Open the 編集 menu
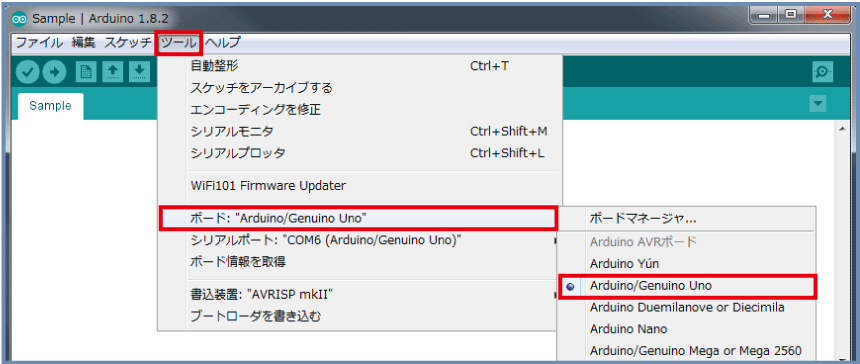This screenshot has width=860, height=364. [x=83, y=43]
